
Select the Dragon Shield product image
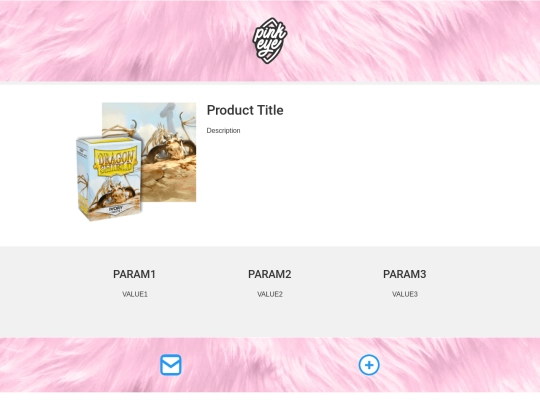(x=136, y=162)
